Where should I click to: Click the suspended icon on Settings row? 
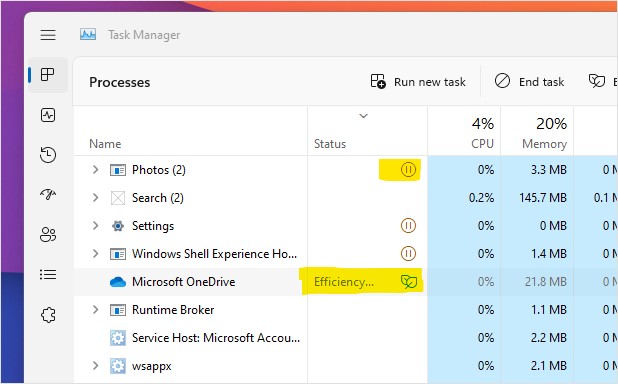click(408, 226)
